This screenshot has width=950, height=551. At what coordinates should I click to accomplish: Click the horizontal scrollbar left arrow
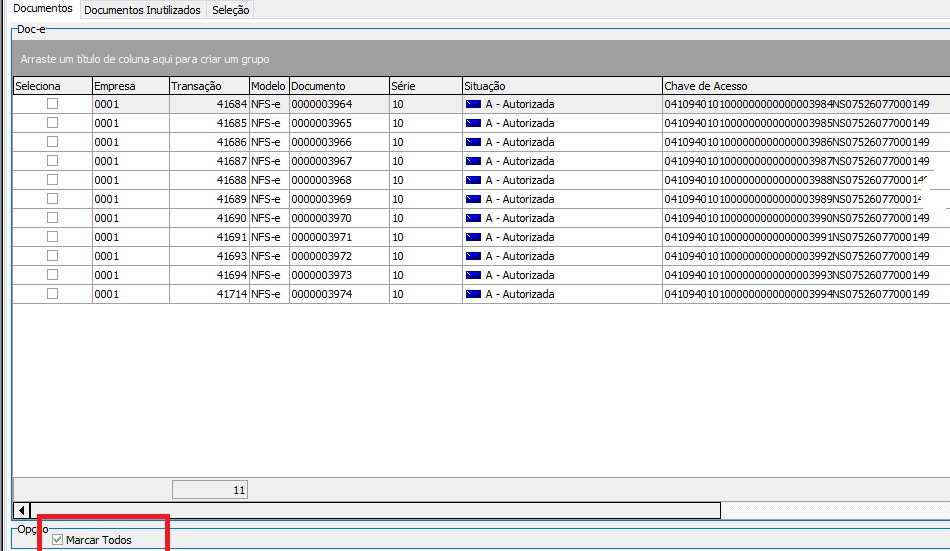pos(22,510)
